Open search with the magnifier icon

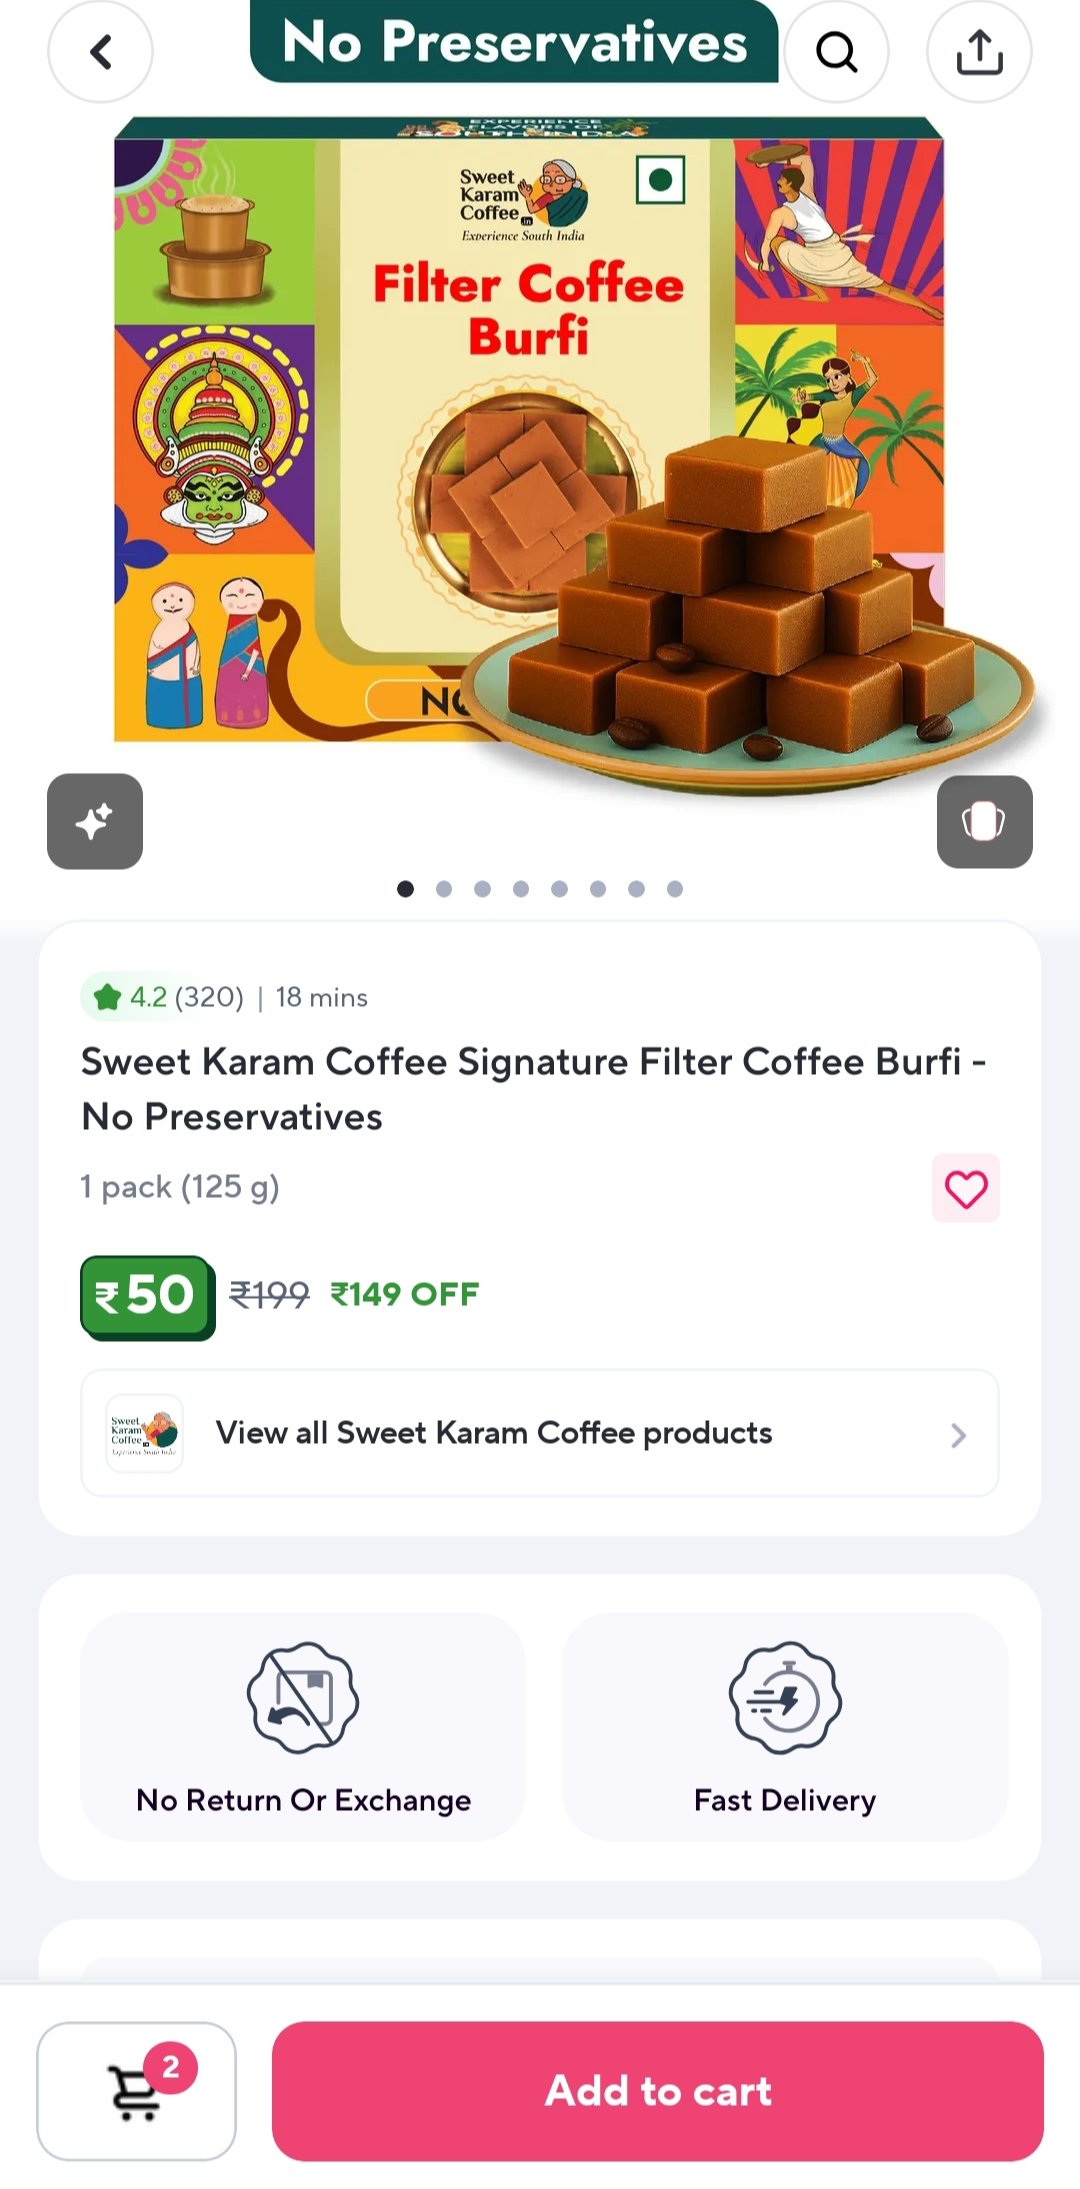(836, 52)
